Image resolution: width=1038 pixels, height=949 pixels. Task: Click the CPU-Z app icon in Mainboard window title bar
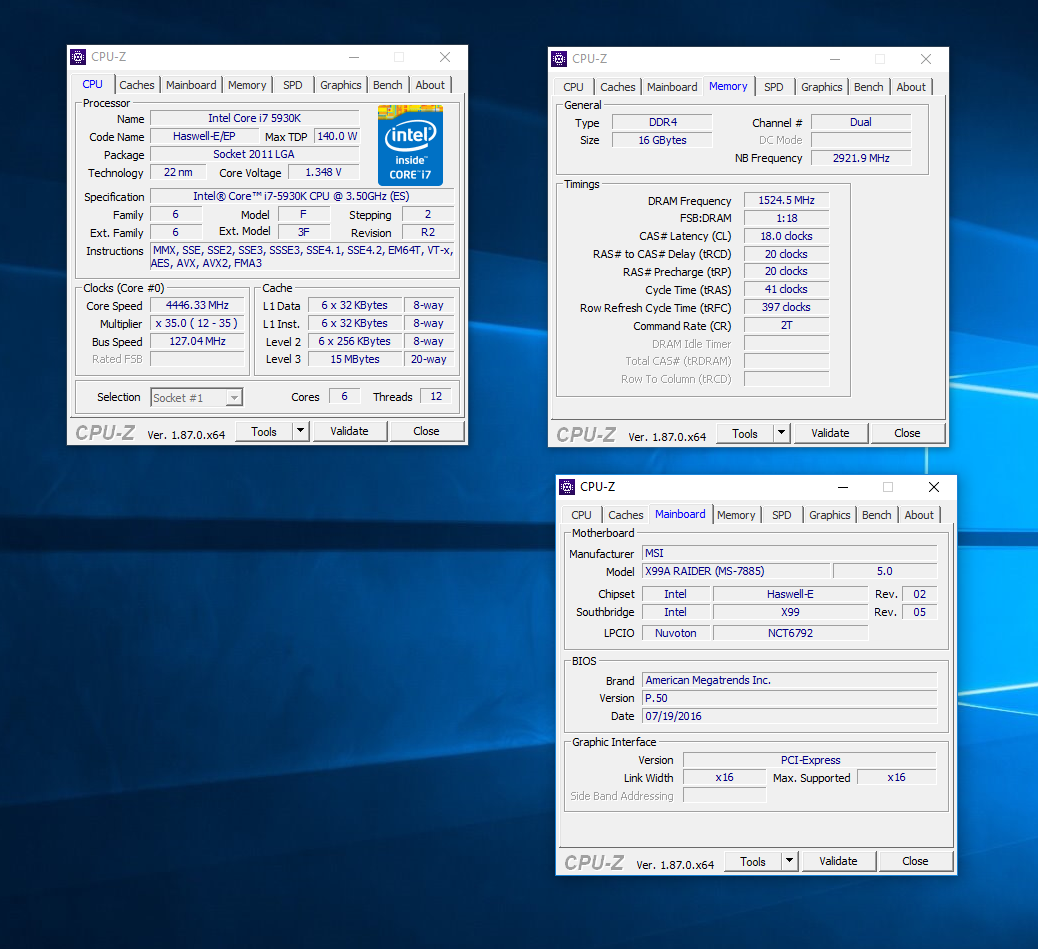pyautogui.click(x=567, y=487)
